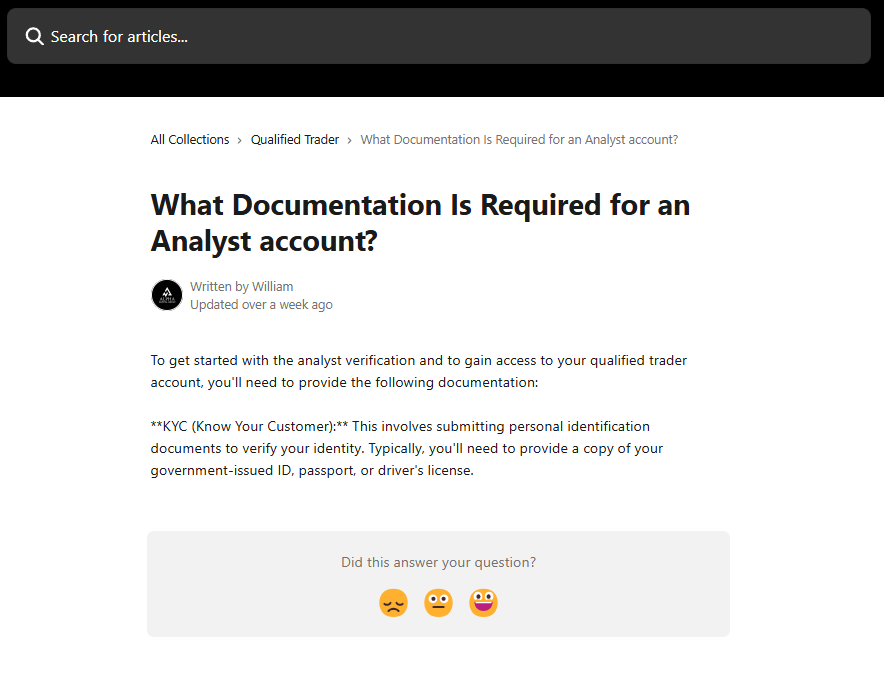Click the current article breadcrumb text

[x=519, y=140]
